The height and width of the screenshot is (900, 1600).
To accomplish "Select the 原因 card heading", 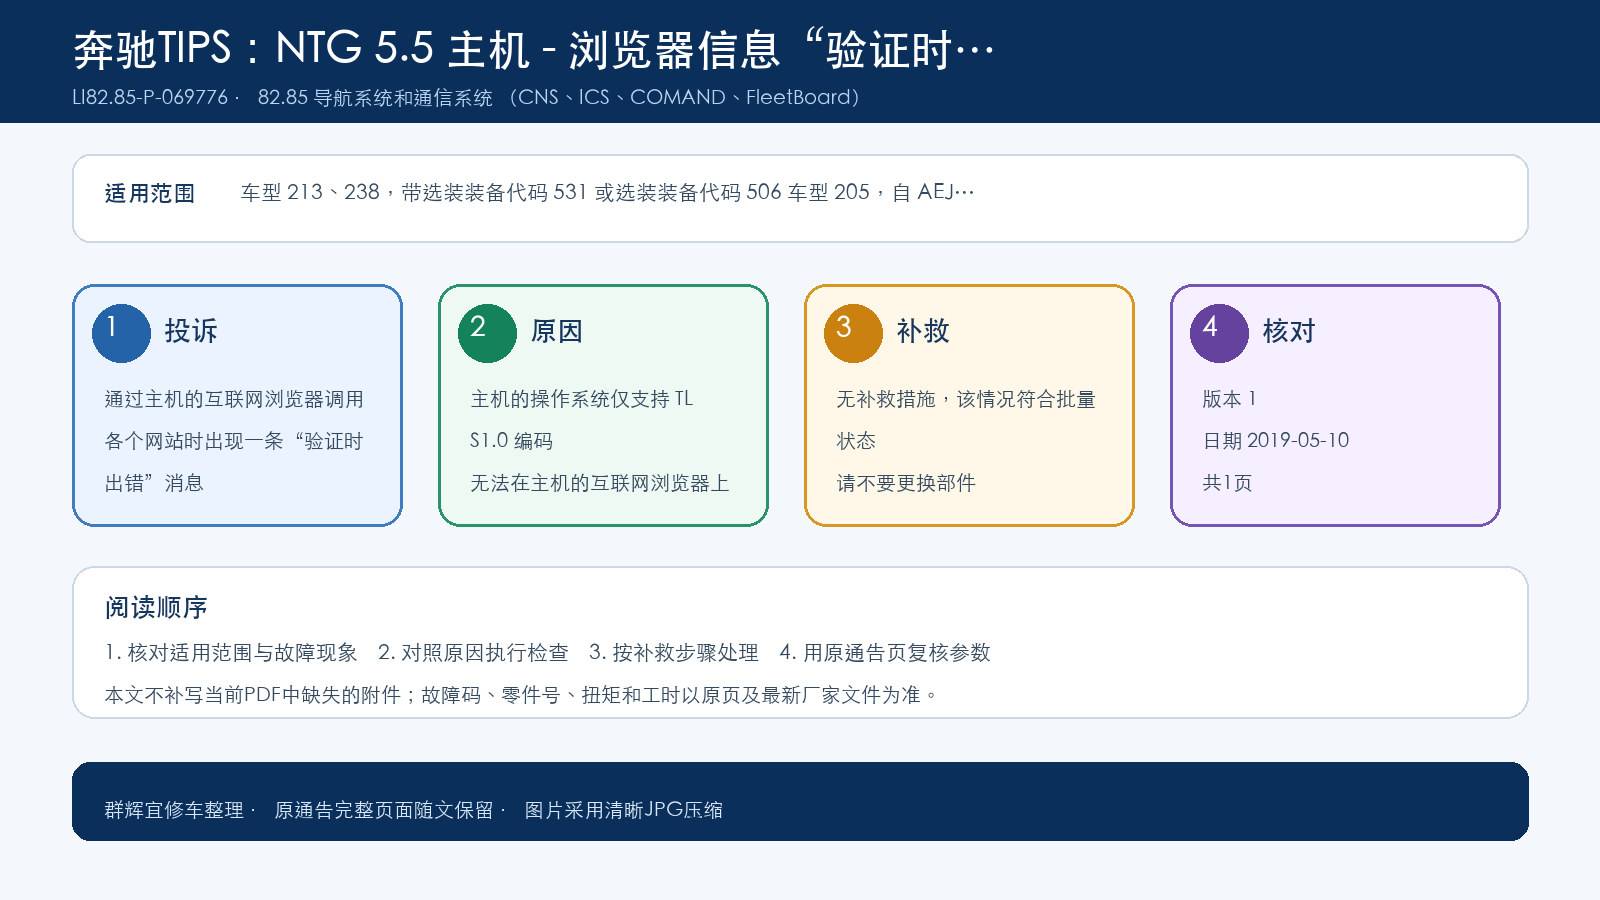I will tap(557, 331).
